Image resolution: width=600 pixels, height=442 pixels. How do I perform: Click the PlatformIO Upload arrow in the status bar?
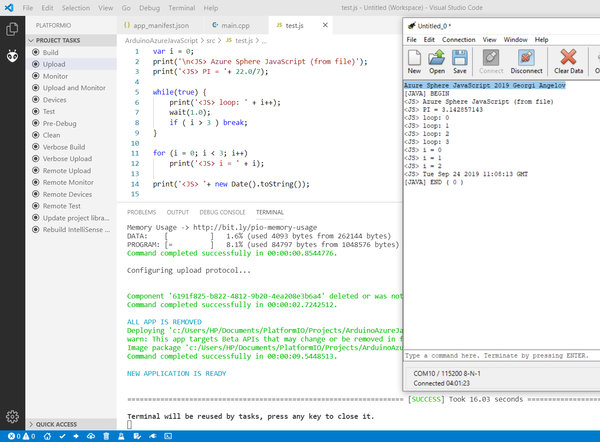[x=76, y=436]
